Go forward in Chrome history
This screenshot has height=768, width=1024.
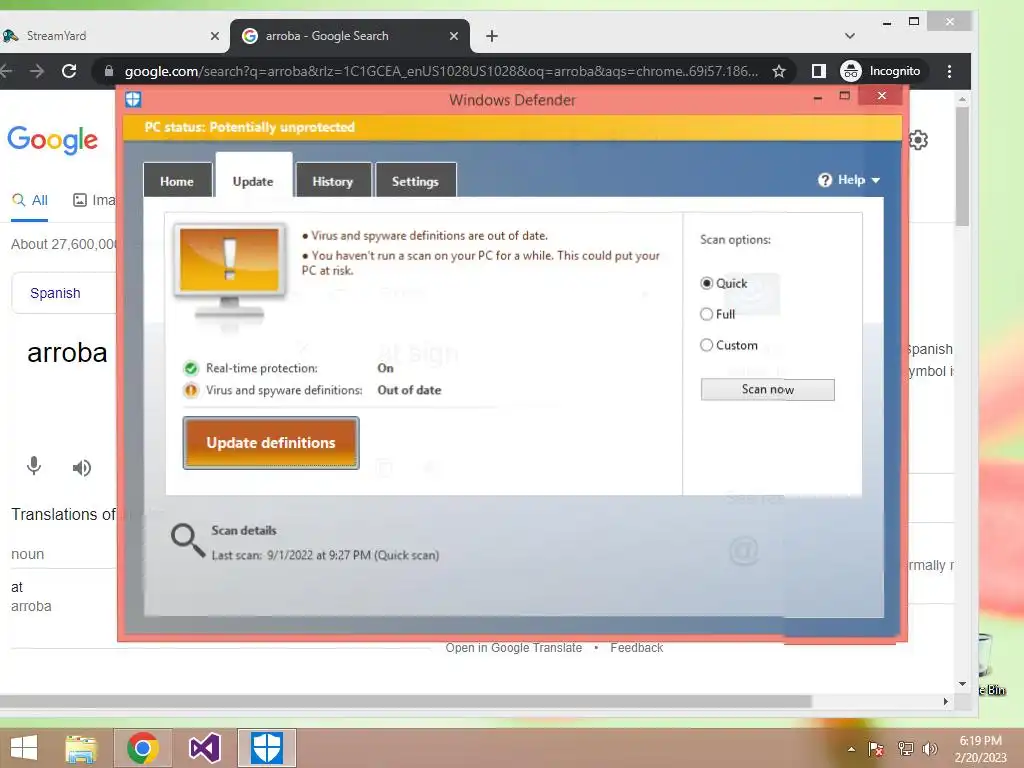coord(37,71)
